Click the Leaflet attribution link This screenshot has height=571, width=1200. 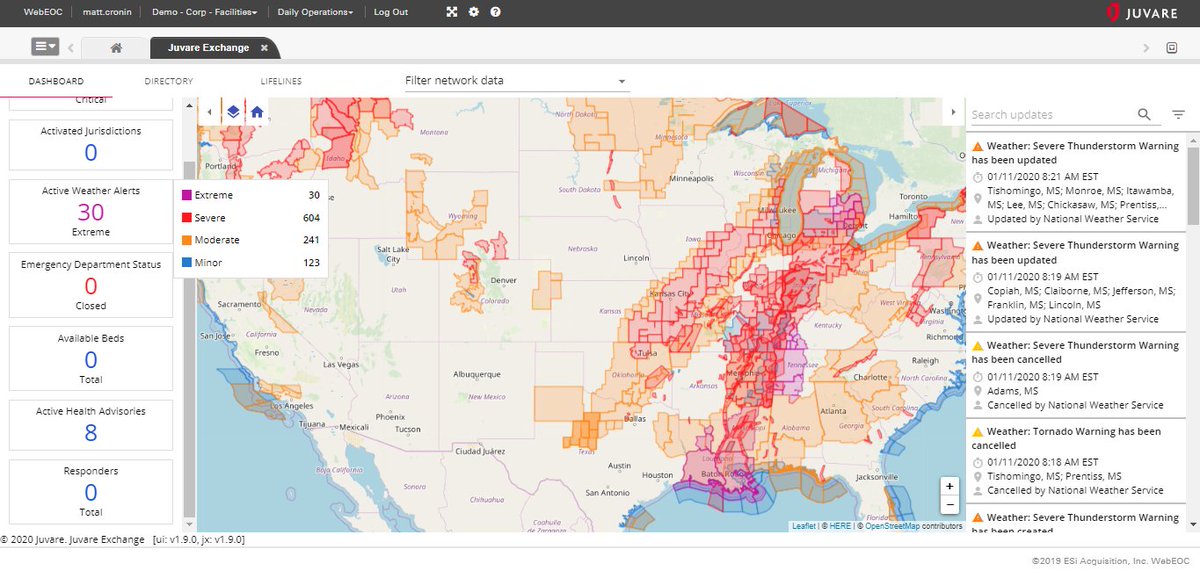click(803, 526)
